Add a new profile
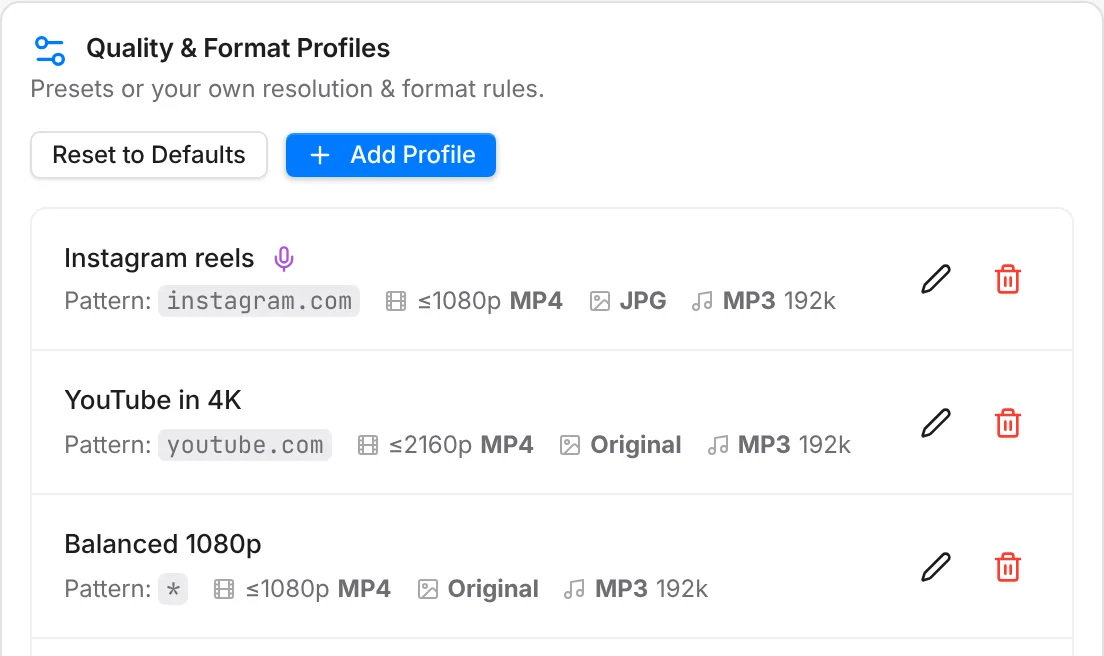Screen dimensions: 1104x656 [x=391, y=155]
